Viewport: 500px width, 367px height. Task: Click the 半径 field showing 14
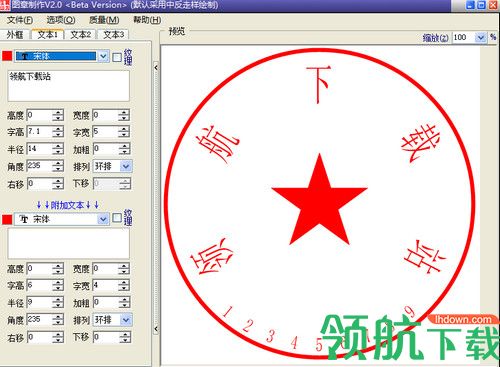point(39,149)
